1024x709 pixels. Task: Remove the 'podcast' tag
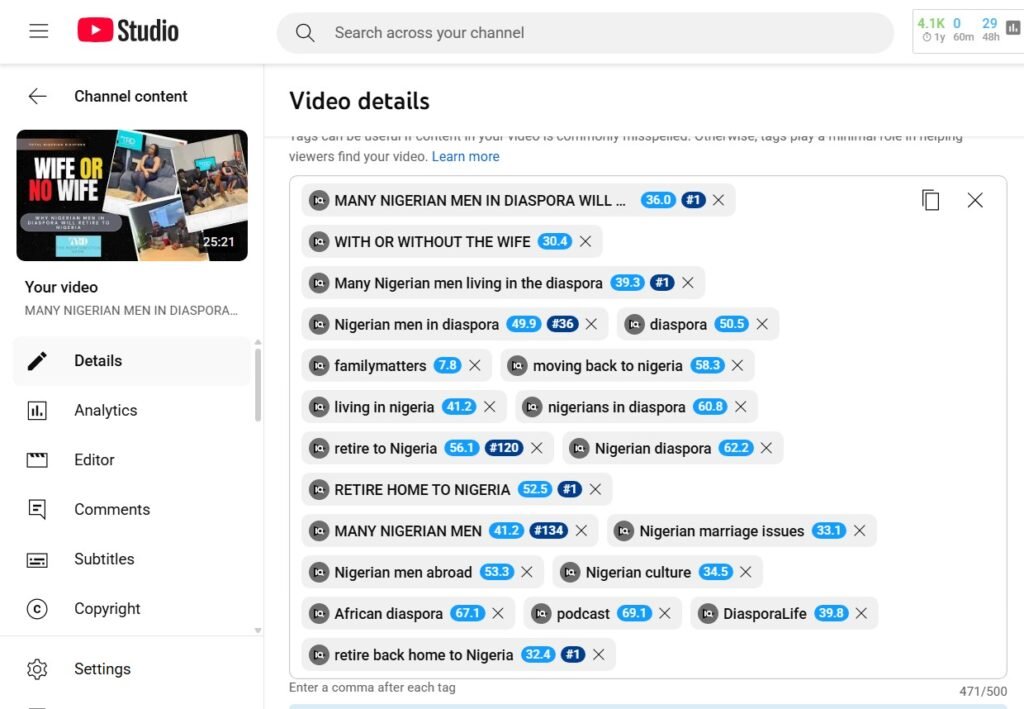[664, 614]
